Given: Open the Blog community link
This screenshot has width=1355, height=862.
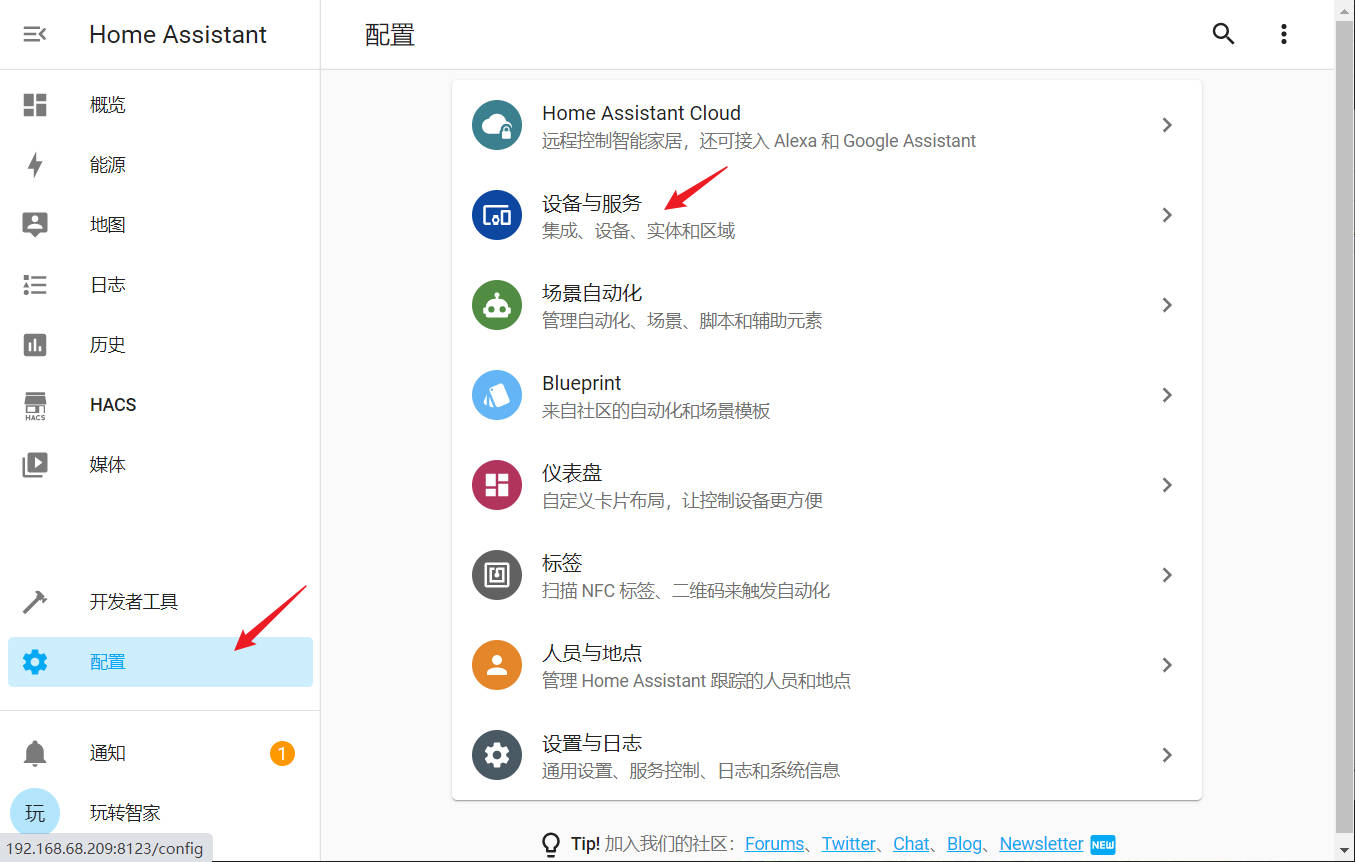Looking at the screenshot, I should click(x=964, y=844).
